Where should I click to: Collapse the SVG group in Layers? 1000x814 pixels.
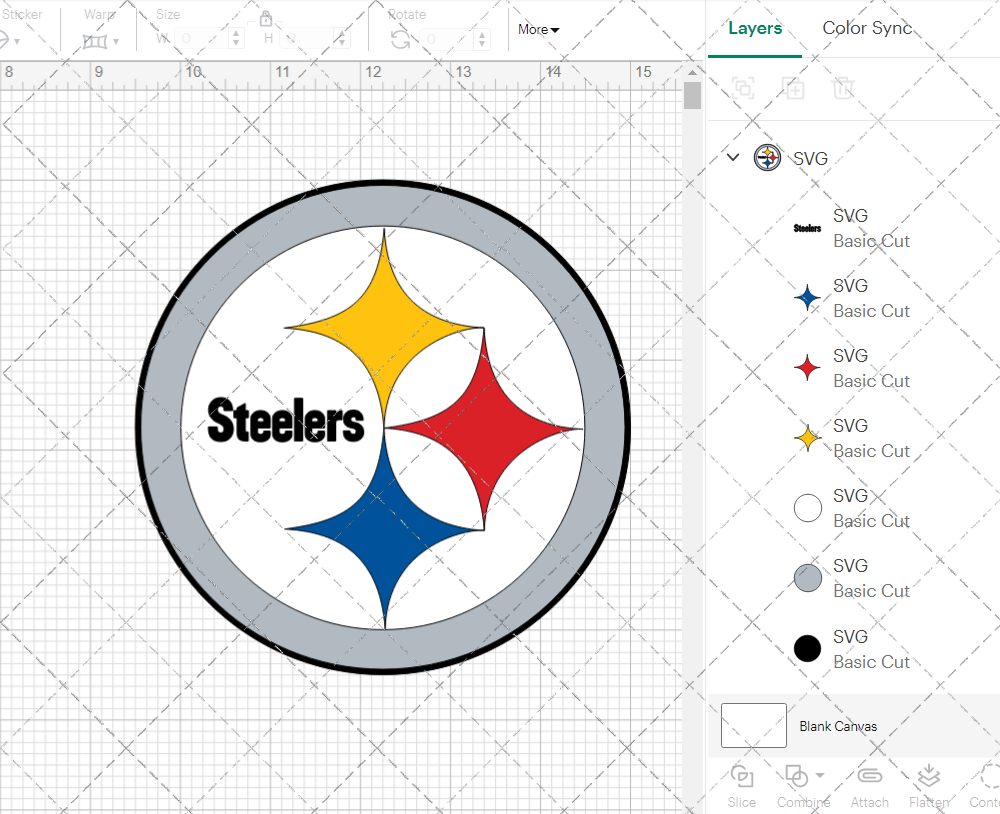[x=733, y=158]
